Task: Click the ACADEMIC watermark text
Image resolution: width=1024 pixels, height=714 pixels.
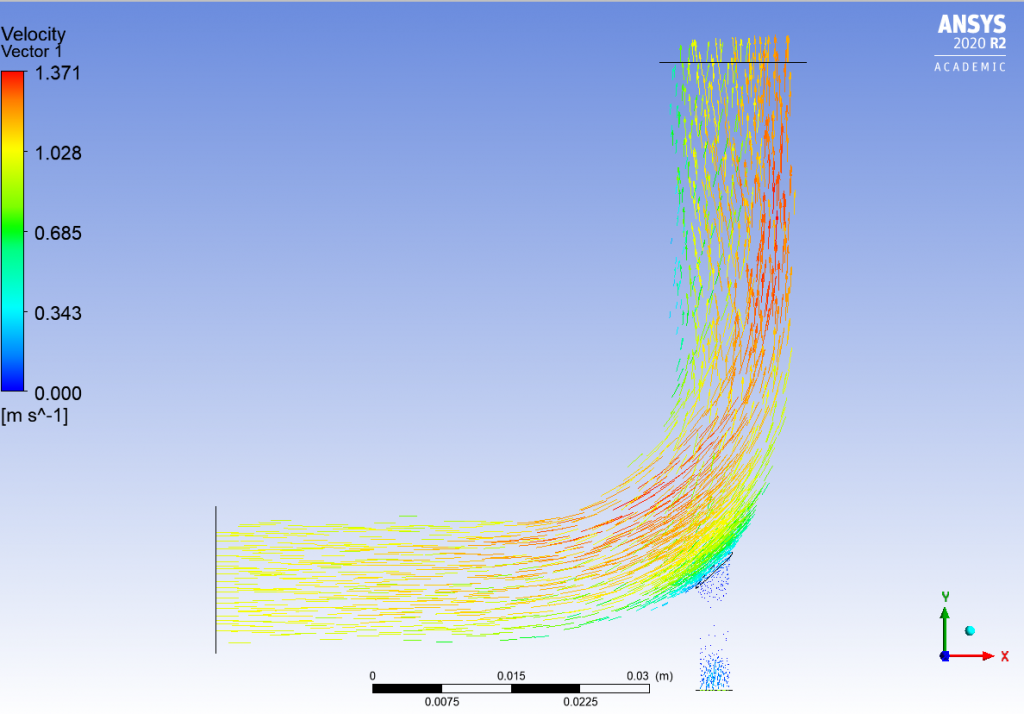Action: click(x=968, y=68)
